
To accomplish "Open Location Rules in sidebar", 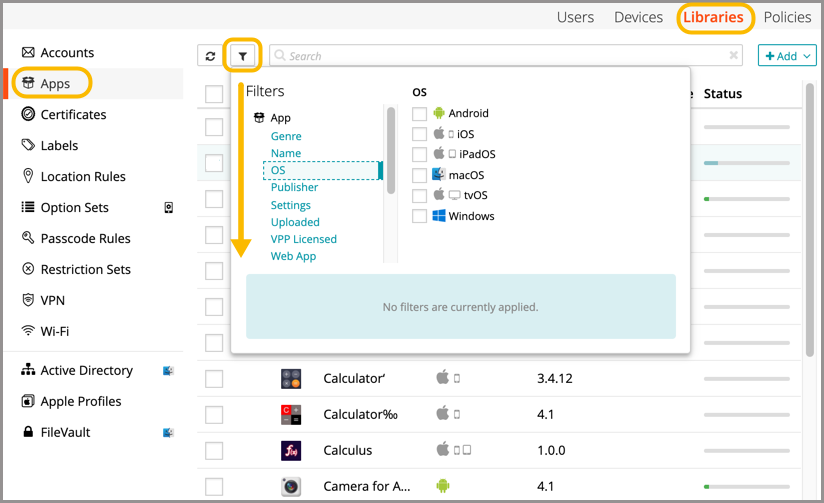I will coord(83,176).
